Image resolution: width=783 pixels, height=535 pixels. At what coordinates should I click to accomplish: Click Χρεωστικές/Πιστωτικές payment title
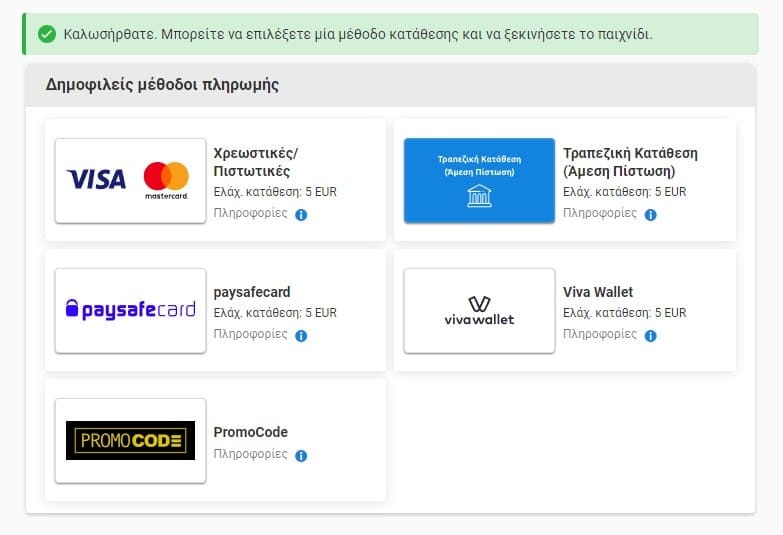[x=255, y=162]
